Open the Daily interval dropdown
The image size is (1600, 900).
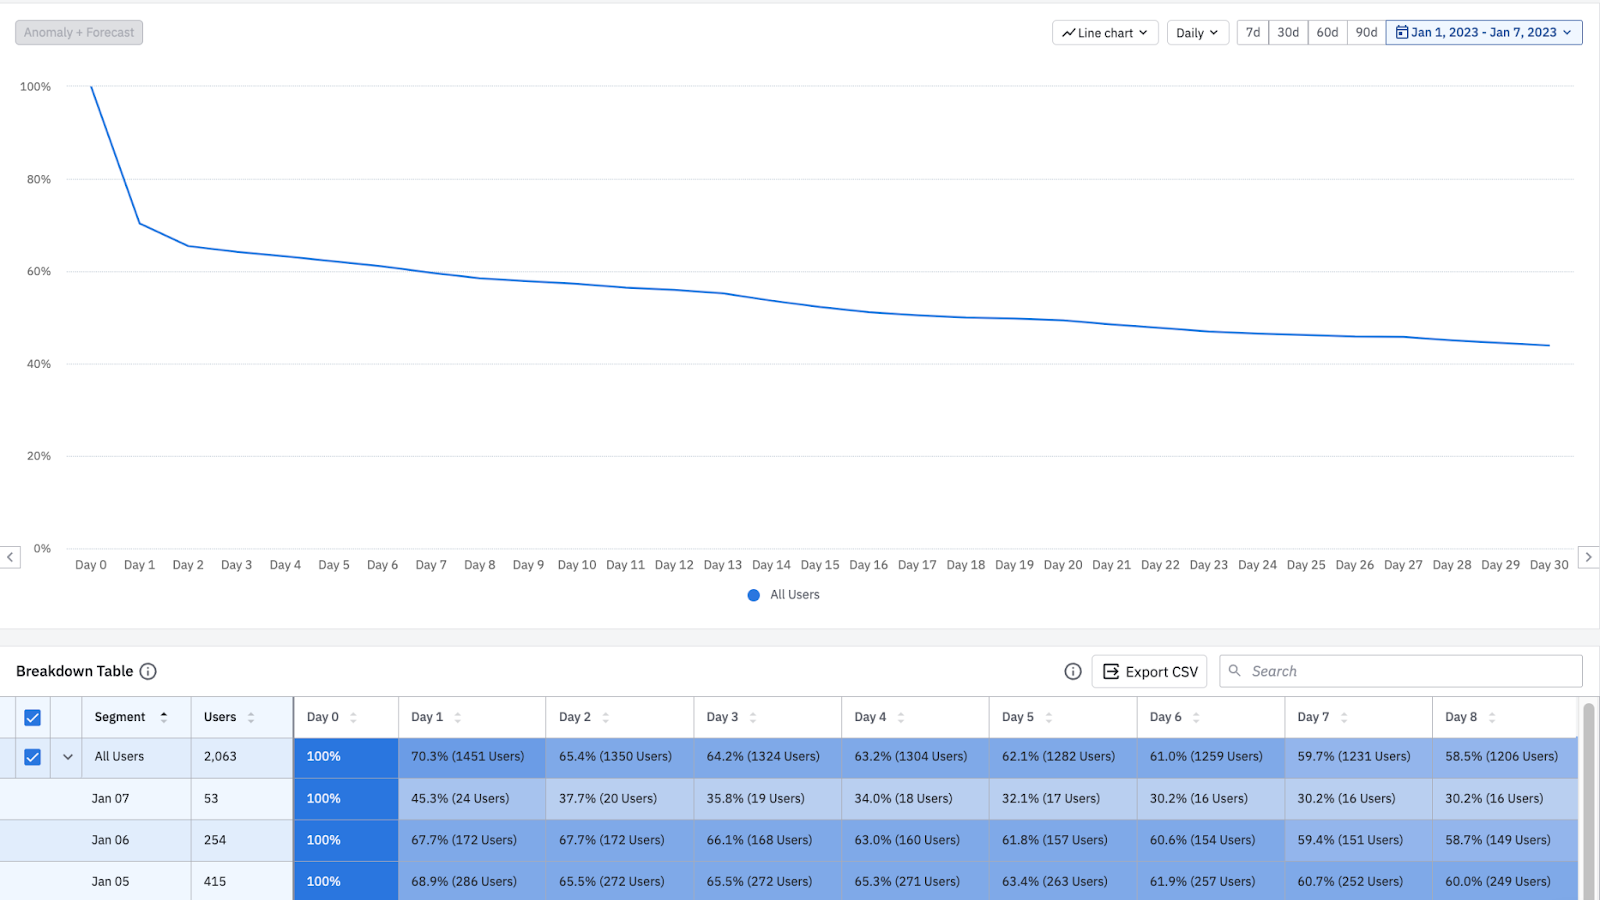tap(1197, 33)
